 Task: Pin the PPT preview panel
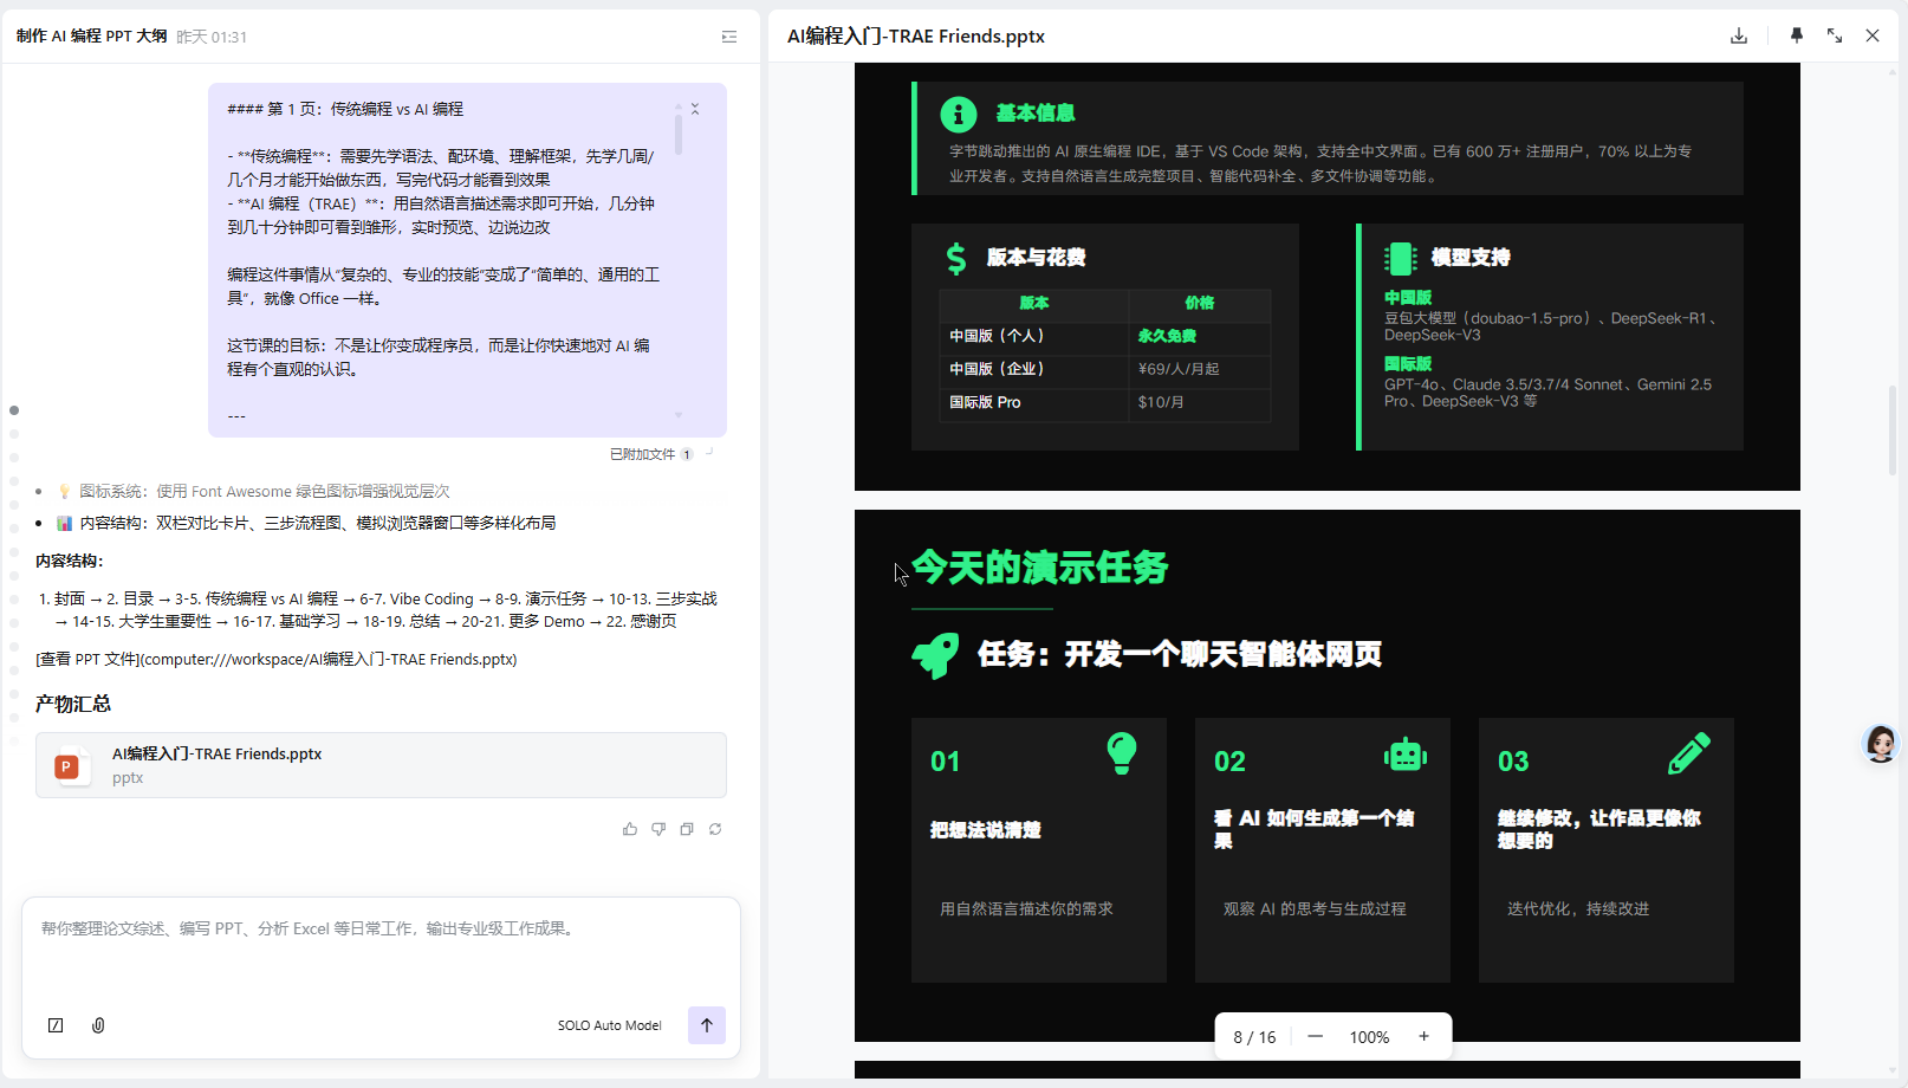tap(1796, 36)
